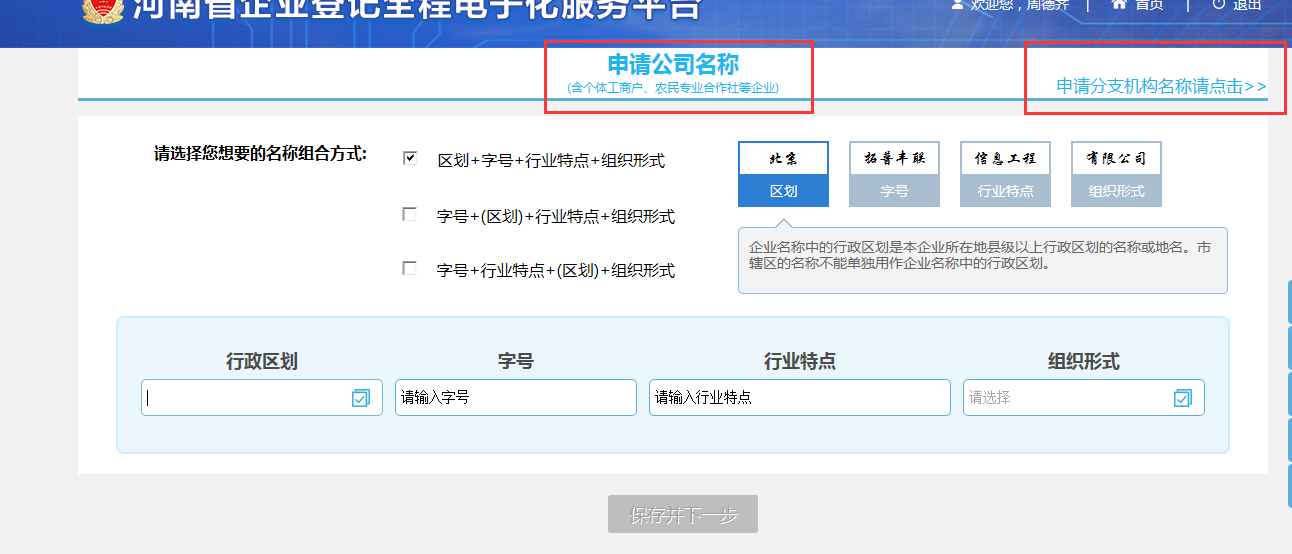Click the 字号 input field
1292x554 pixels.
(x=515, y=398)
